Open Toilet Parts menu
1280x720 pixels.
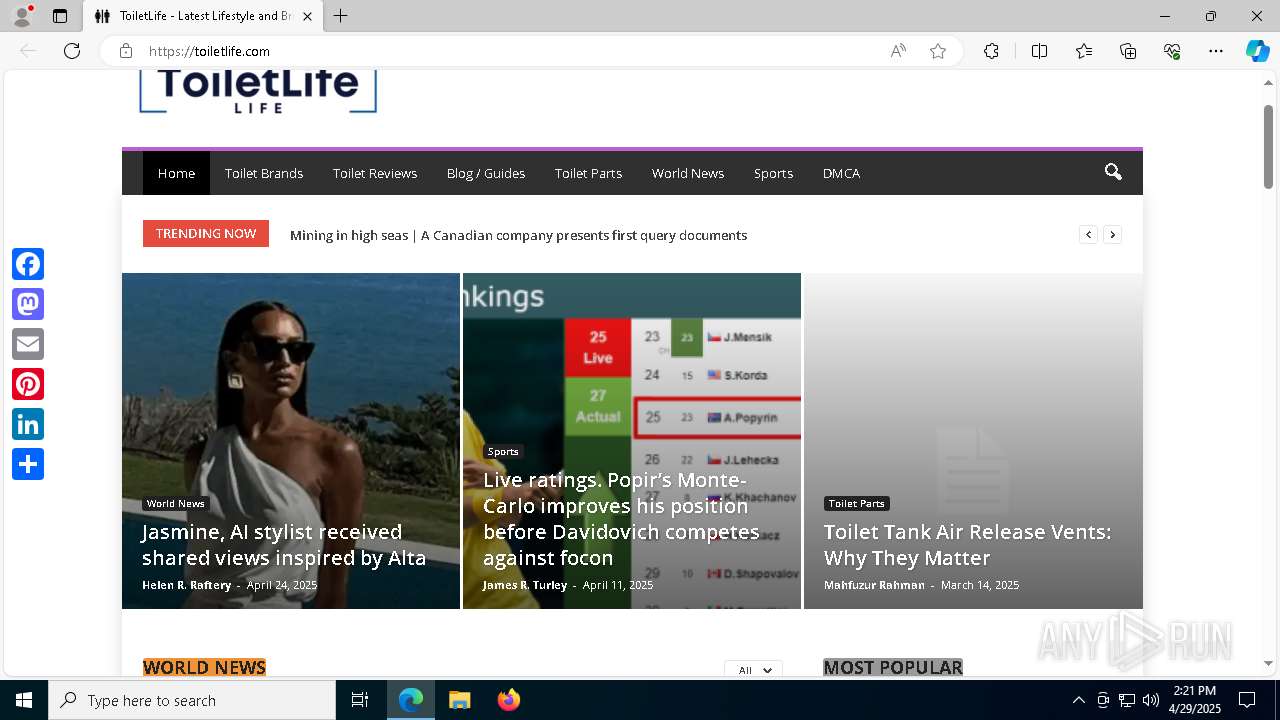coord(588,173)
